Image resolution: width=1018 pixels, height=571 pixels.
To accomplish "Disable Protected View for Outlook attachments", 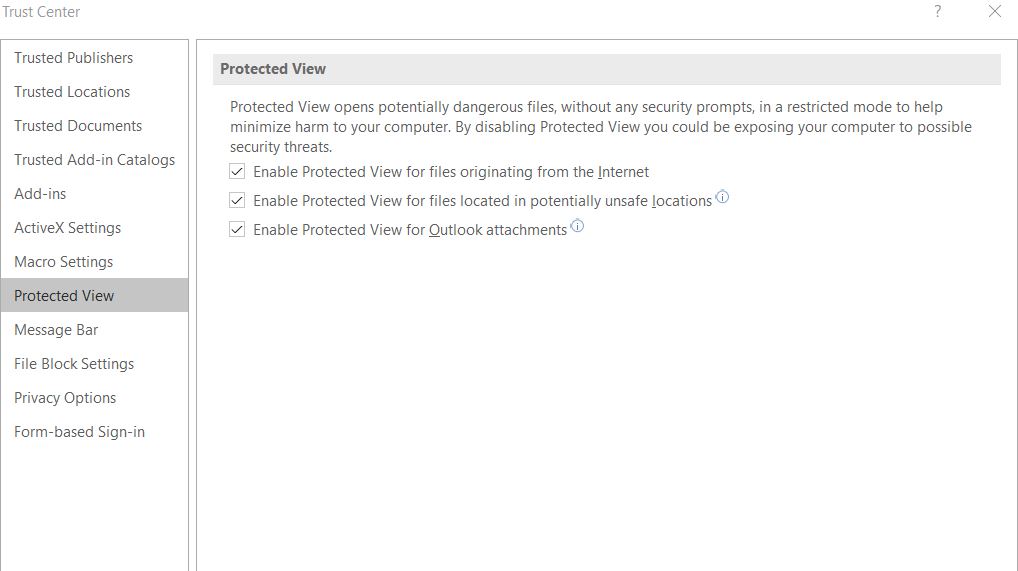I will [x=237, y=229].
